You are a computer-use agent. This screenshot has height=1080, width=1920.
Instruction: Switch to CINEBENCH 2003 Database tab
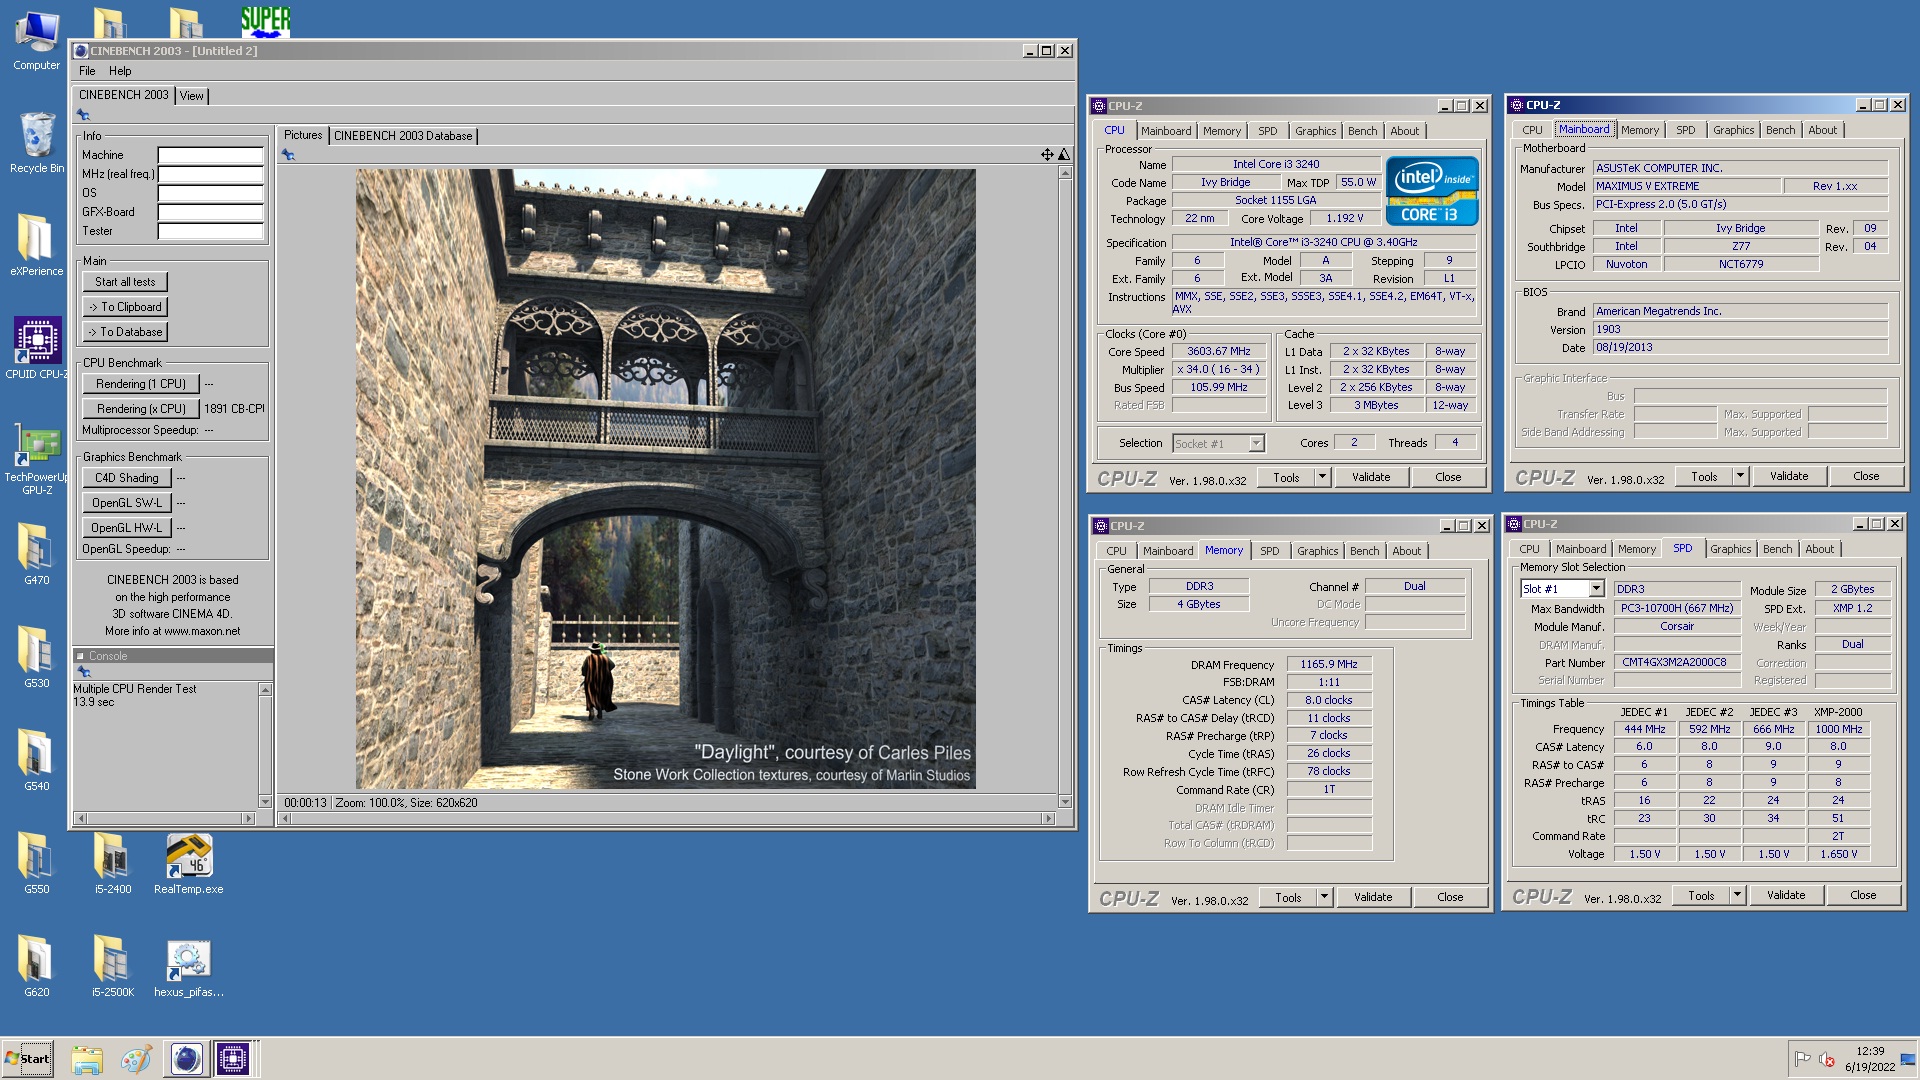pos(403,136)
